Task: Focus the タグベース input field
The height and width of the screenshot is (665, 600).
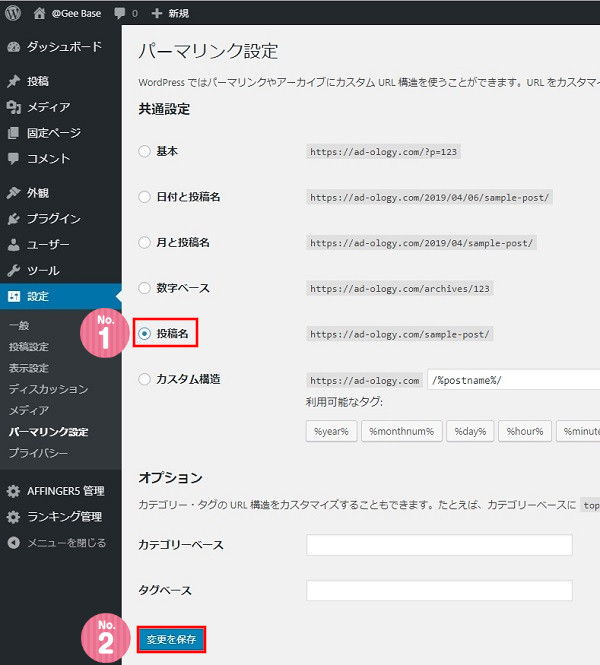Action: tap(439, 590)
